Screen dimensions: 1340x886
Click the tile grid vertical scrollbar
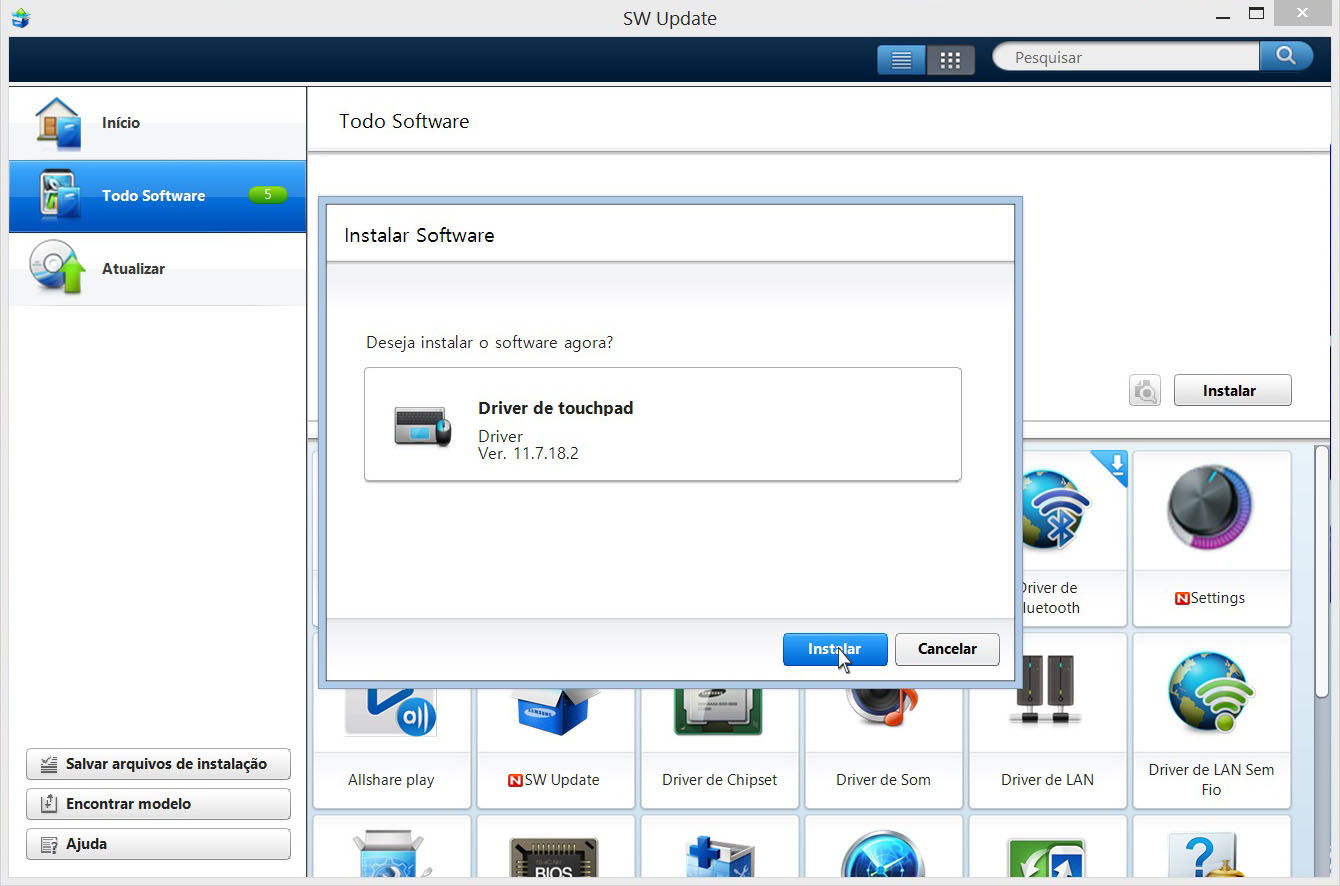tap(1321, 572)
